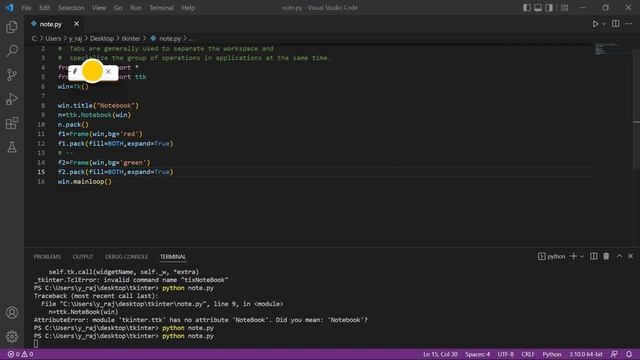Open the Explorer view in activity bar
Screen dimensions: 640x360
pyautogui.click(x=12, y=27)
